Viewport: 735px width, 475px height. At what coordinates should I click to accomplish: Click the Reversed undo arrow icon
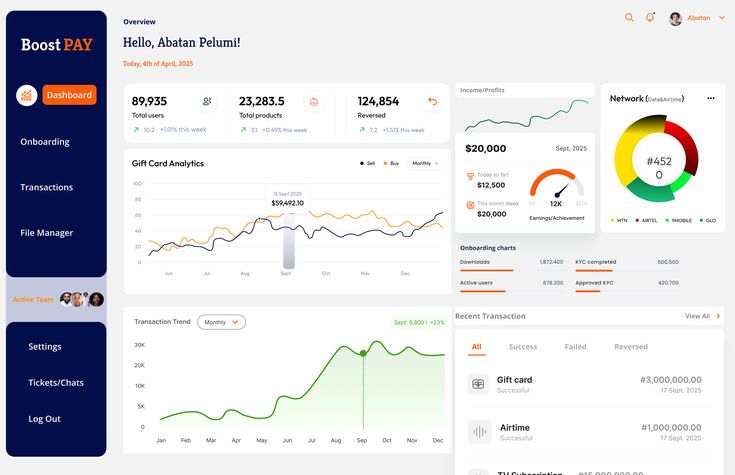433,101
